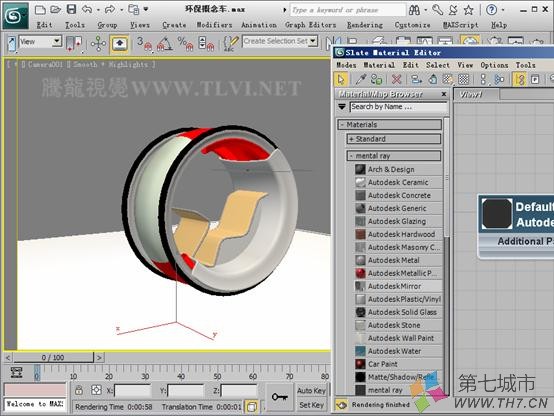Open the Graph Editors menu
554x416 pixels.
[310, 25]
